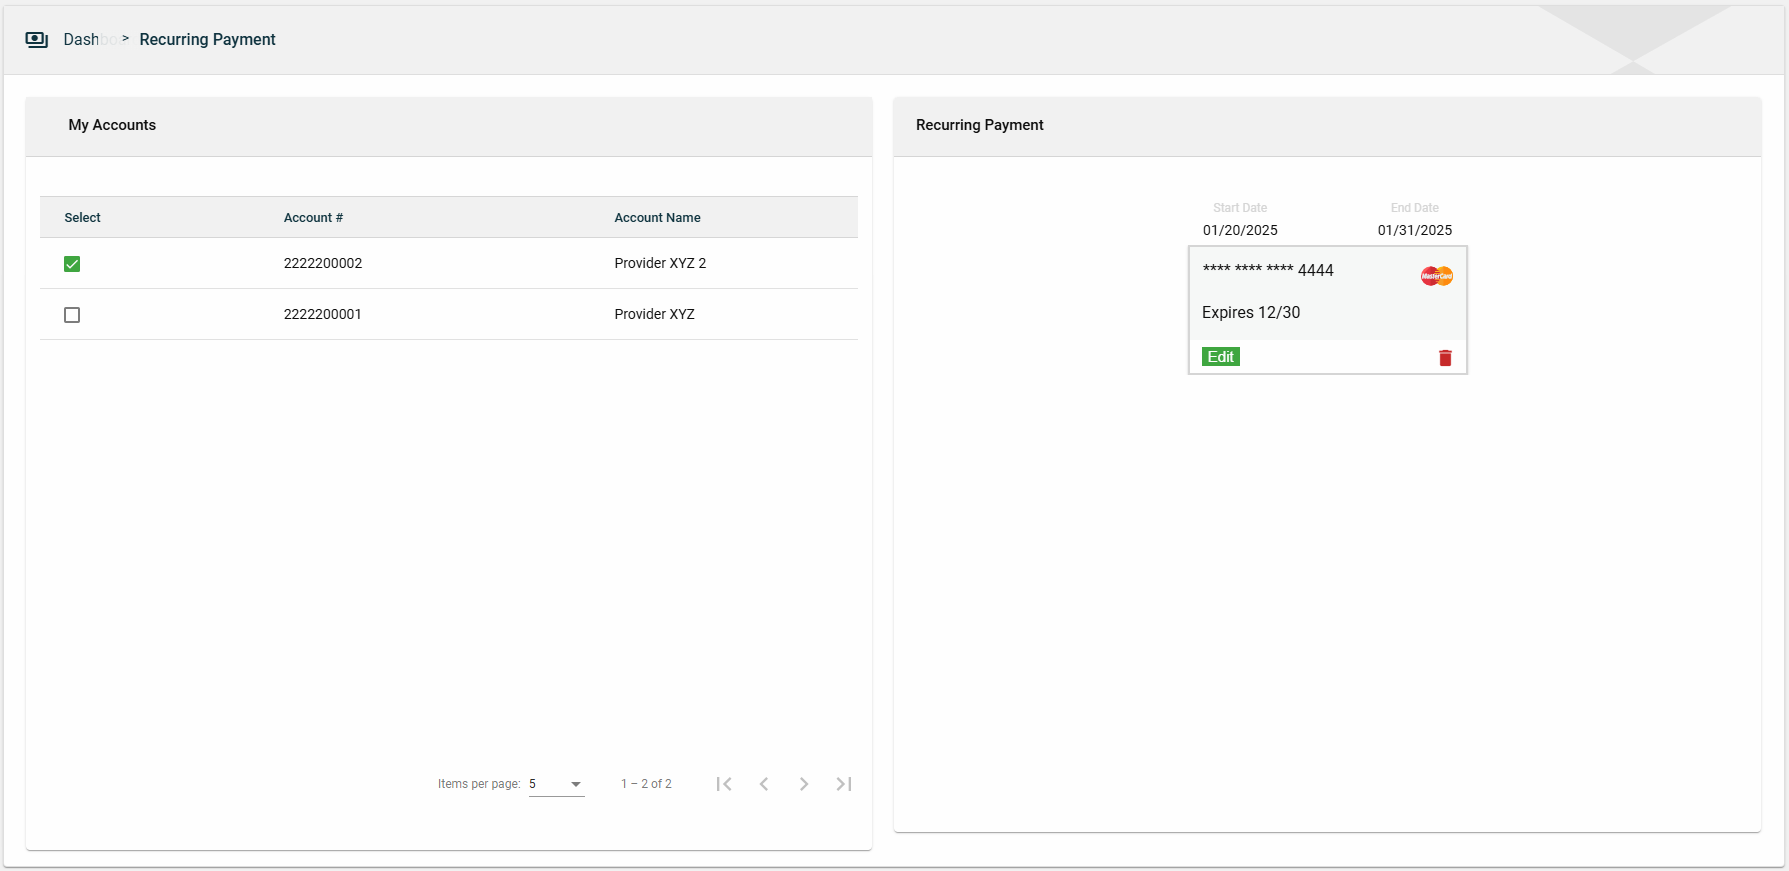
Task: Click the Mastercard logo on the card
Action: coord(1437,276)
